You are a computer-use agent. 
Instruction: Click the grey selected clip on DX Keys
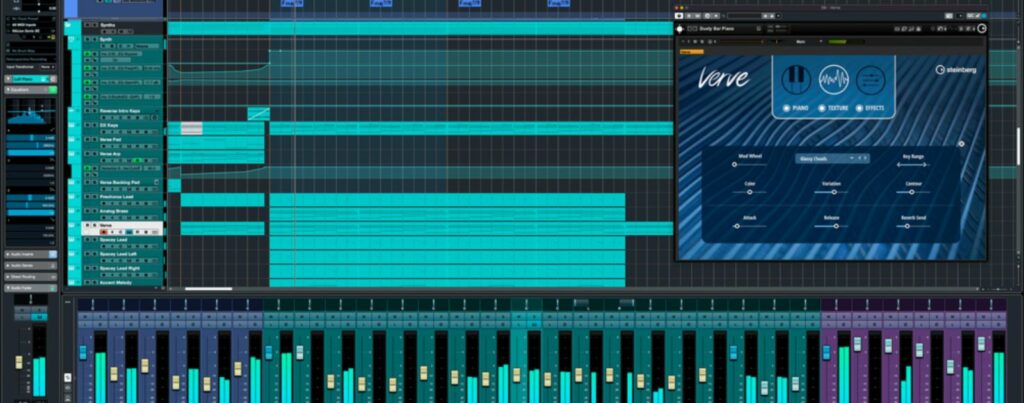[191, 128]
